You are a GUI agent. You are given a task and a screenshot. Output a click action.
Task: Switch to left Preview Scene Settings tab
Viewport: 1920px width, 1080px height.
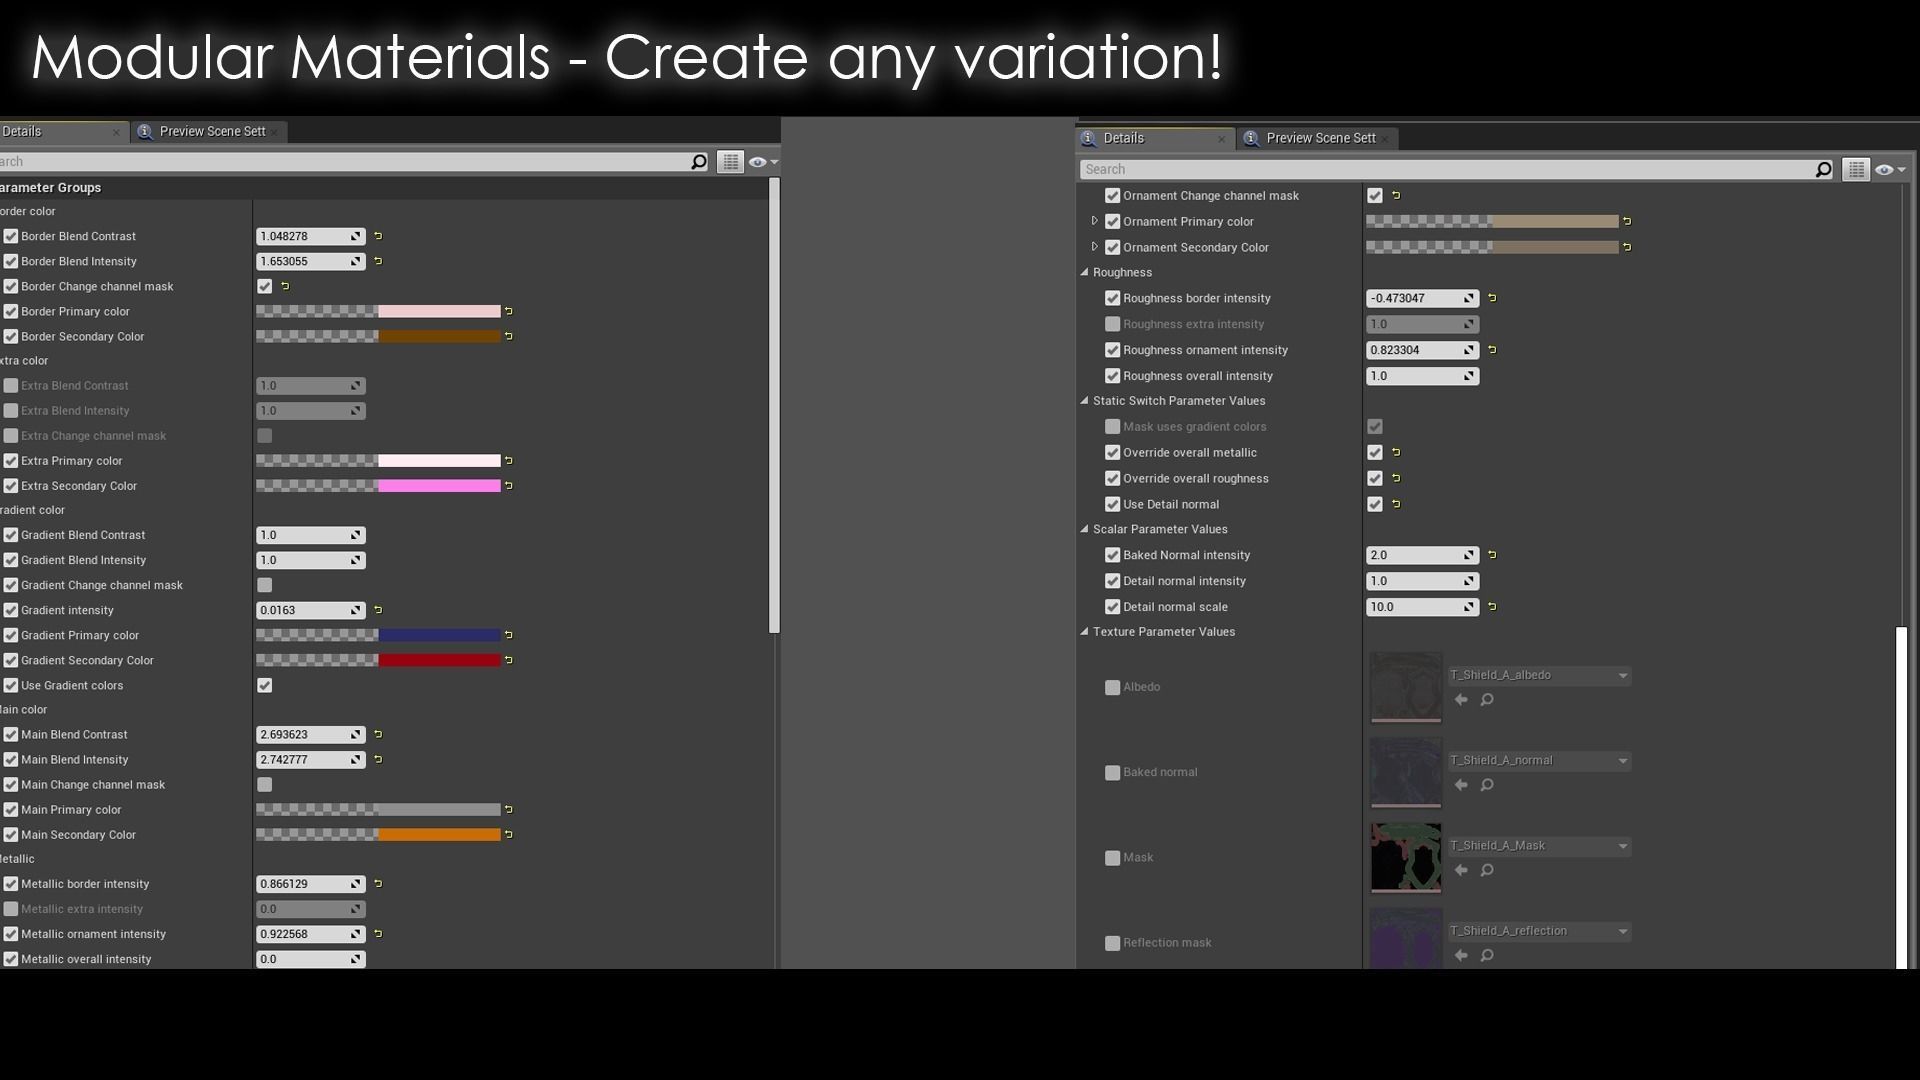click(212, 131)
